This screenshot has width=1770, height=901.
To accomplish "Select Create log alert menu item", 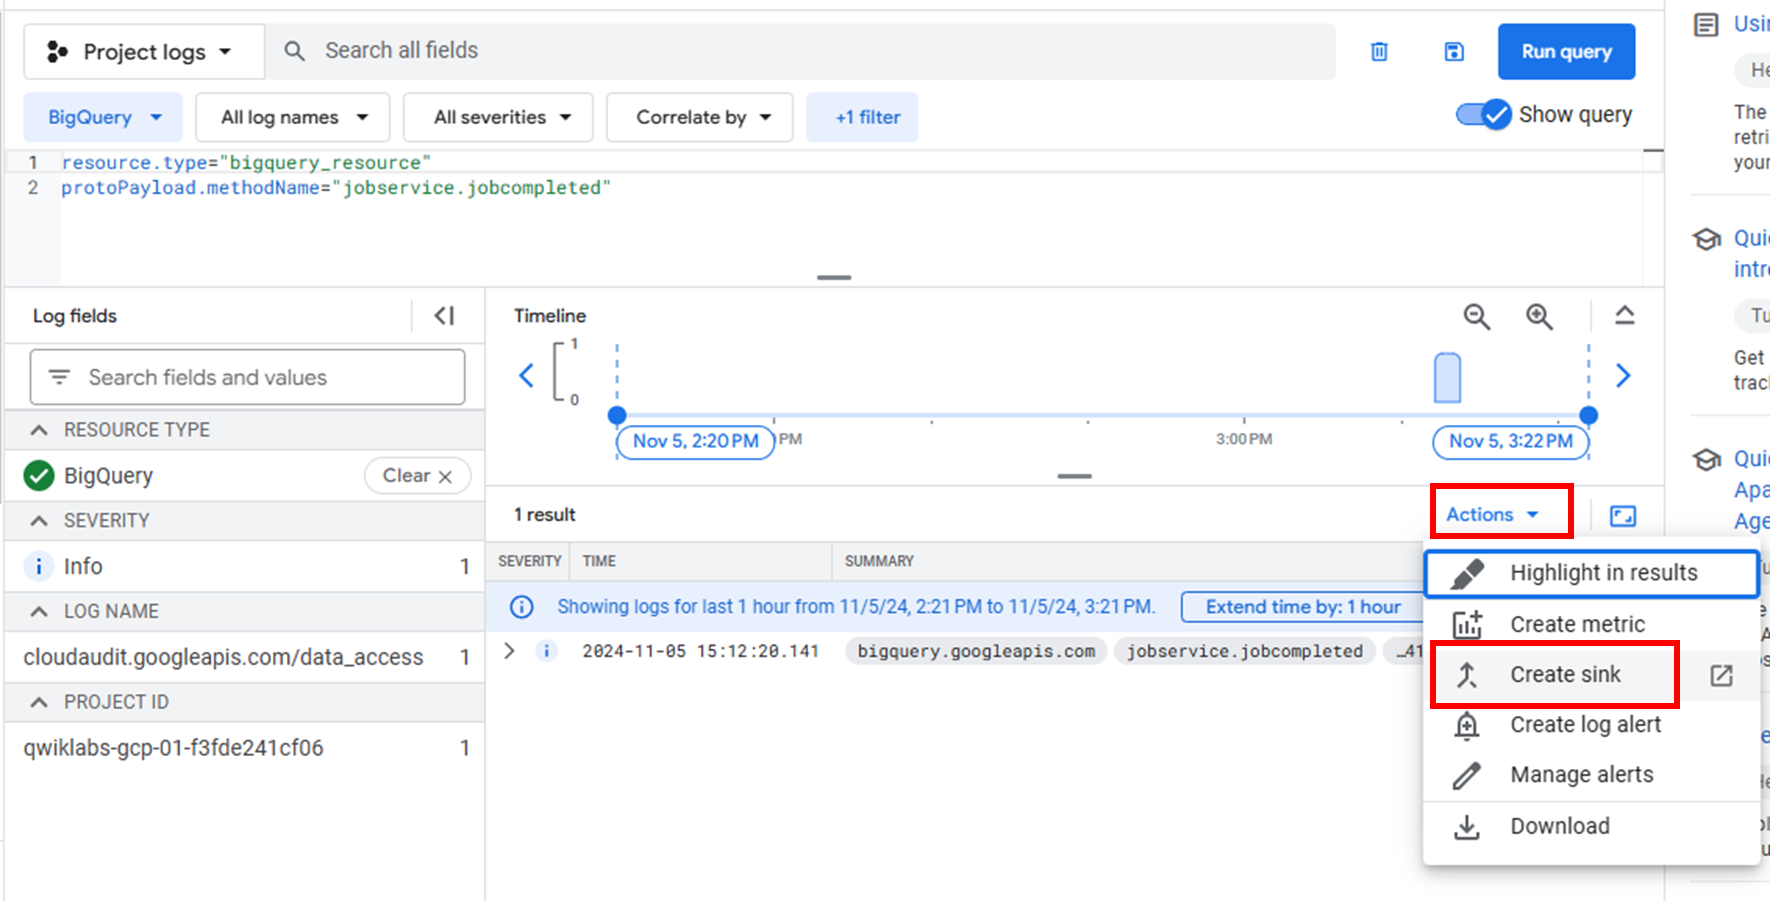I will click(x=1591, y=725).
